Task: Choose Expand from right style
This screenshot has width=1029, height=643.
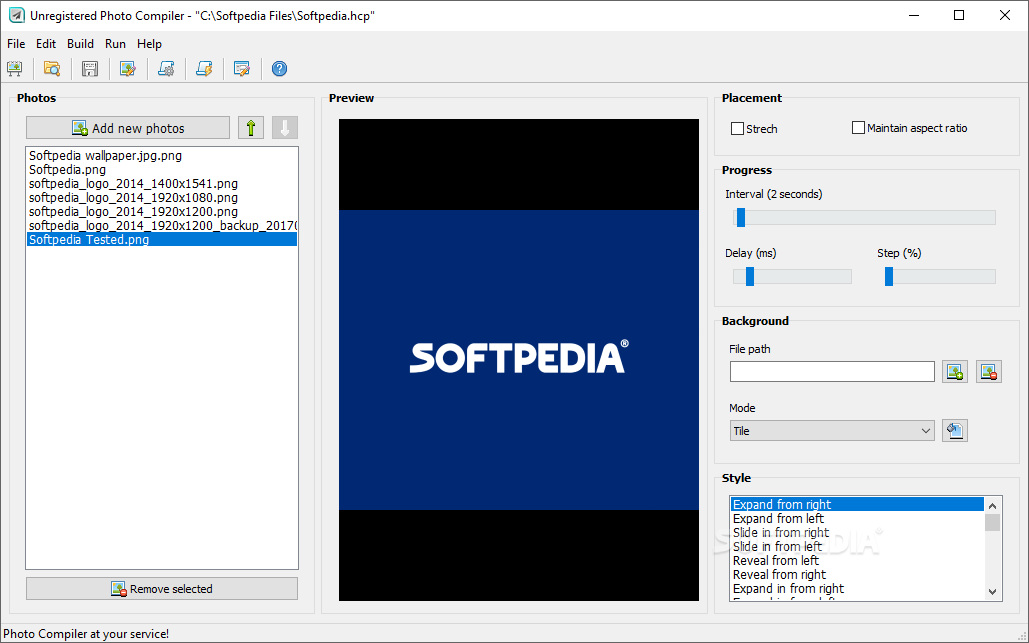Action: coord(857,504)
